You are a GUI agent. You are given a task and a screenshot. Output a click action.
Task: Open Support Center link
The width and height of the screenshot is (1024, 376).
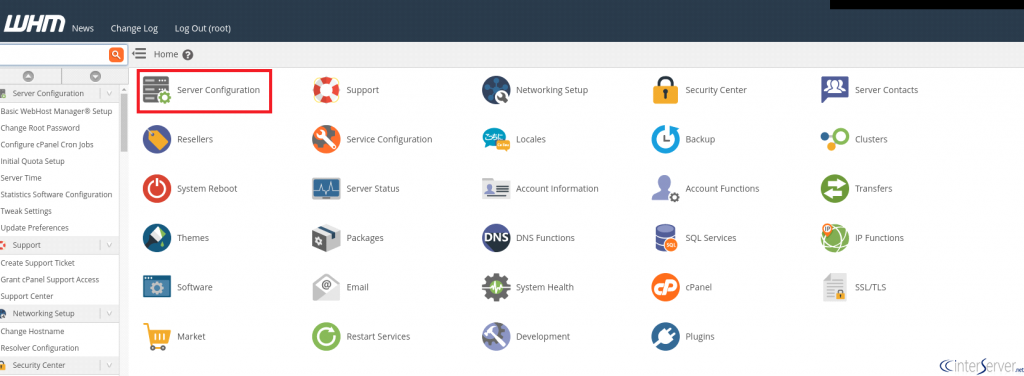27,296
